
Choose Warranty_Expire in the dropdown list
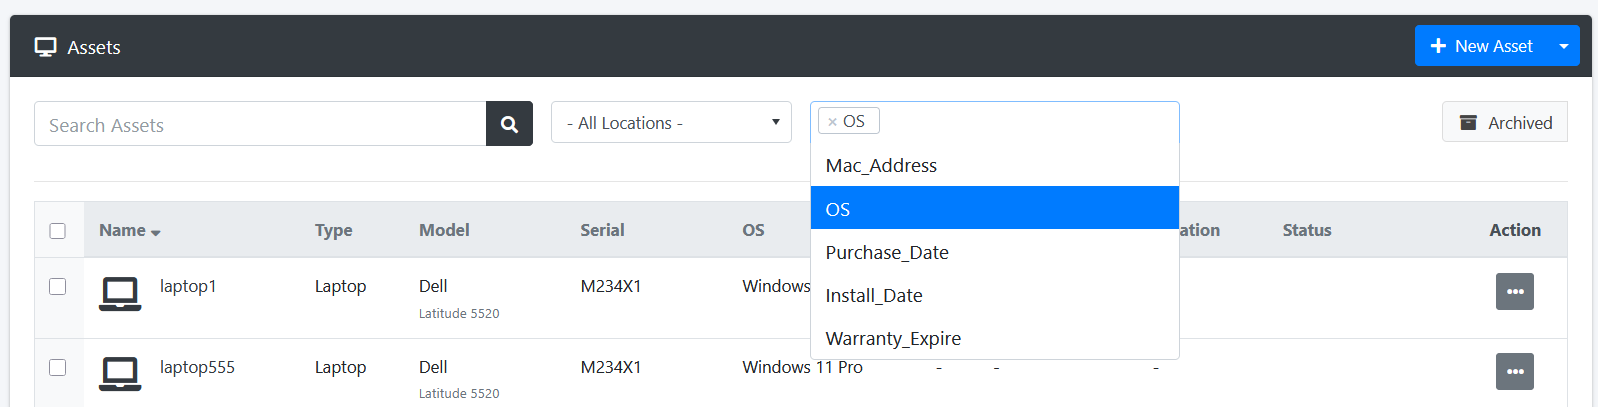(x=893, y=339)
